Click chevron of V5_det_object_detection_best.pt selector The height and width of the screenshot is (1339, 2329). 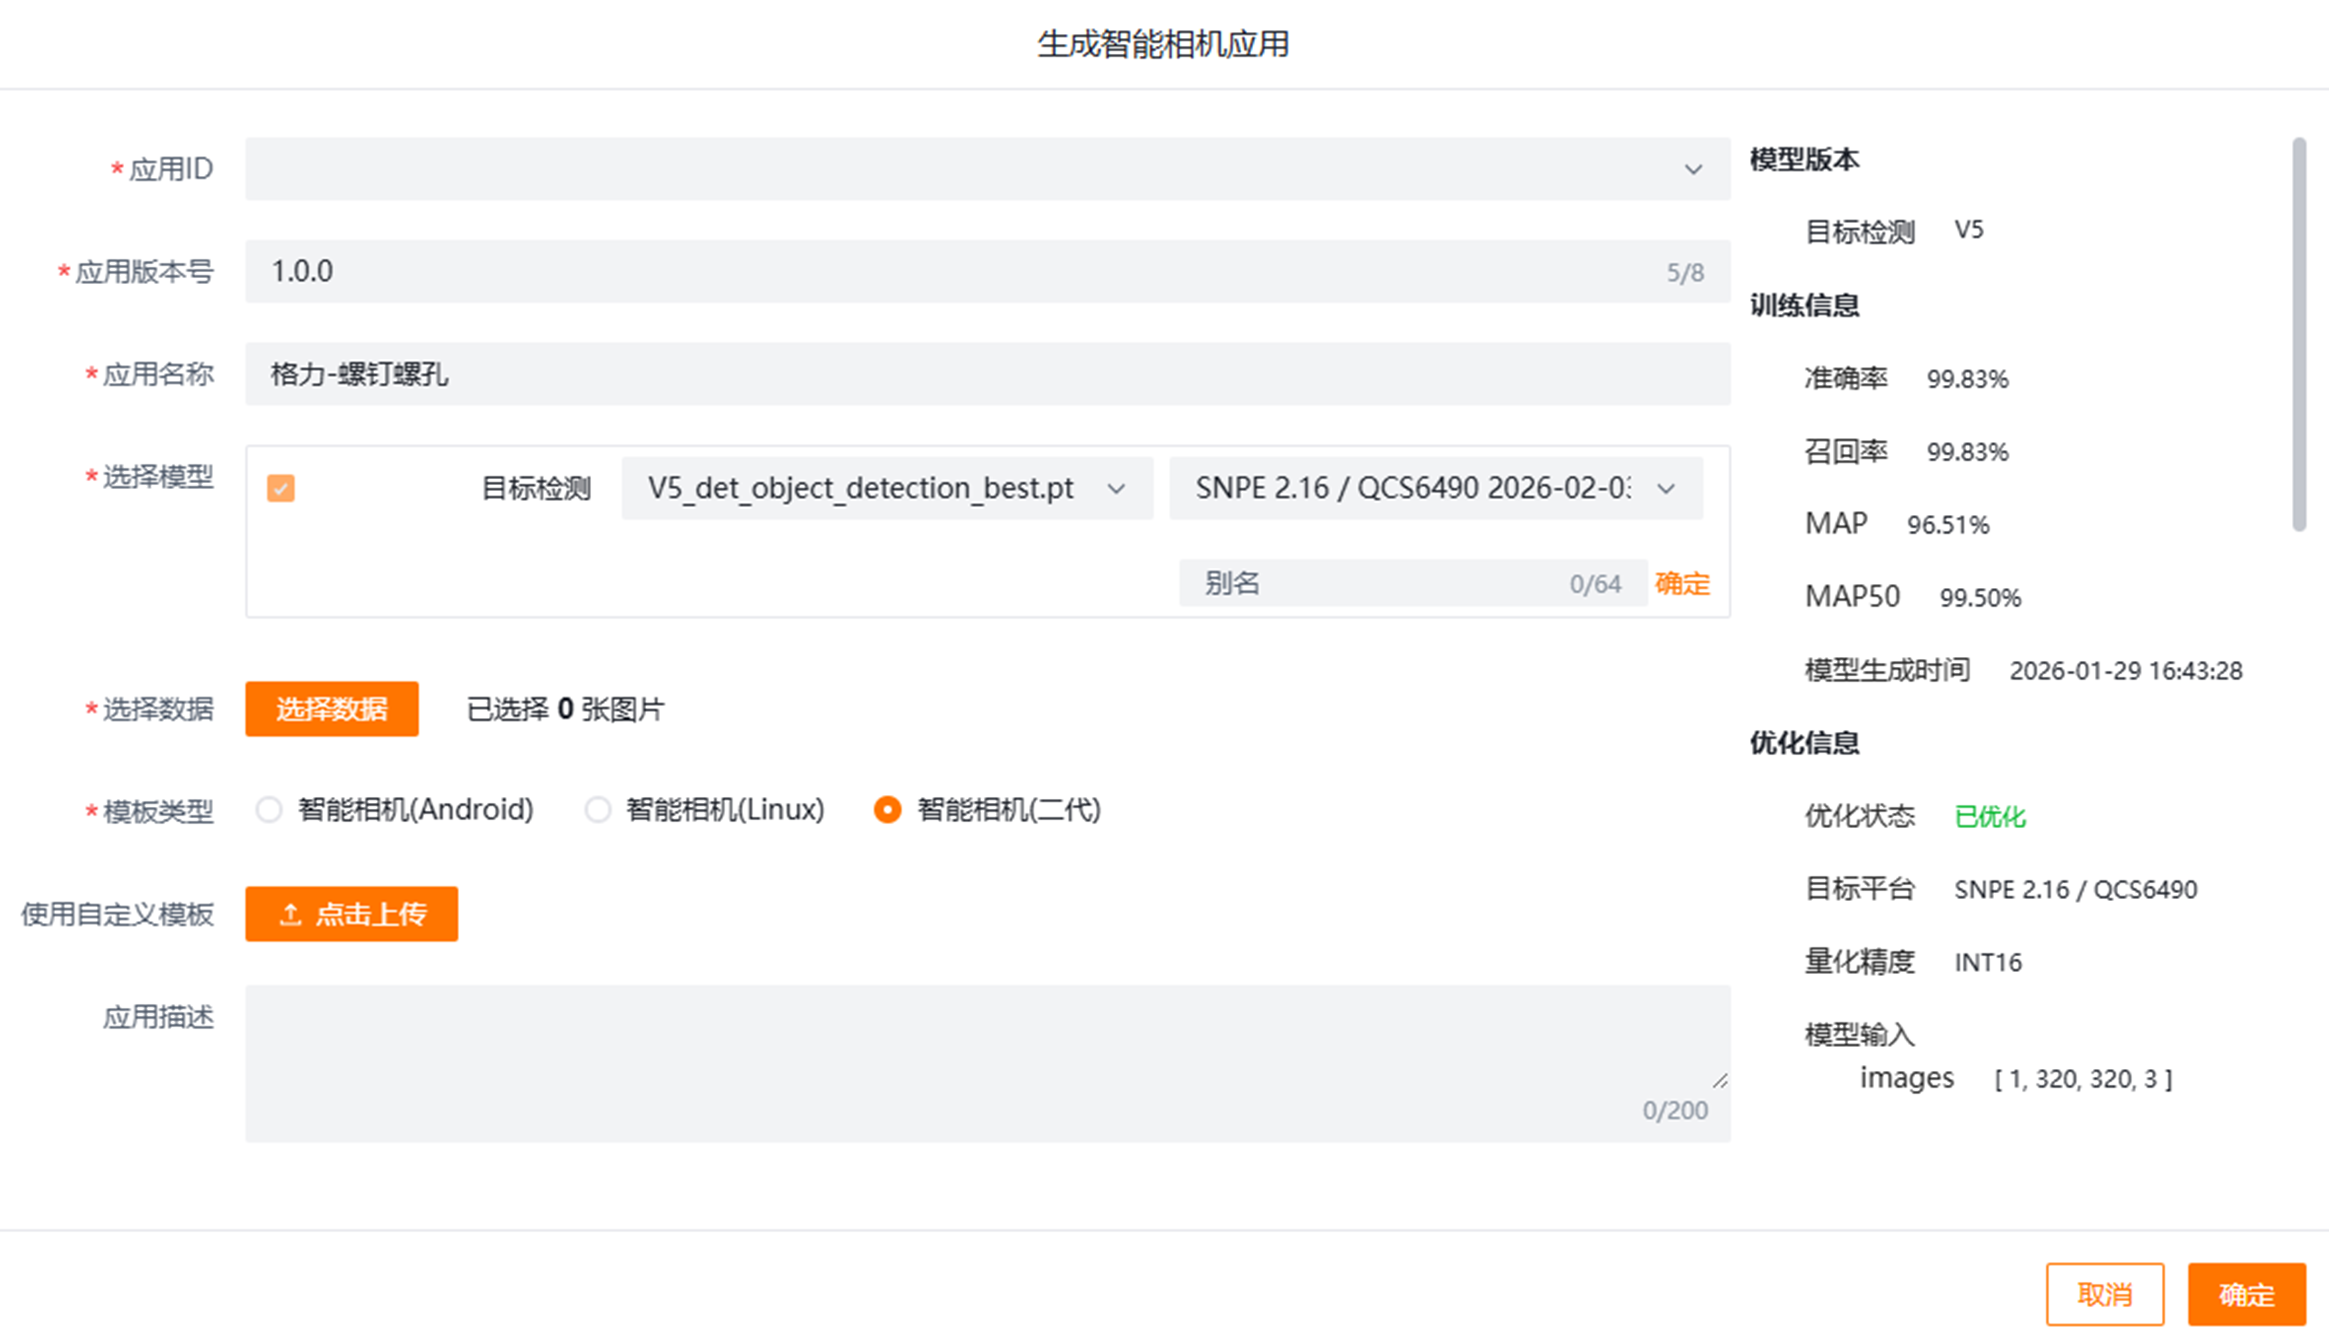1116,489
